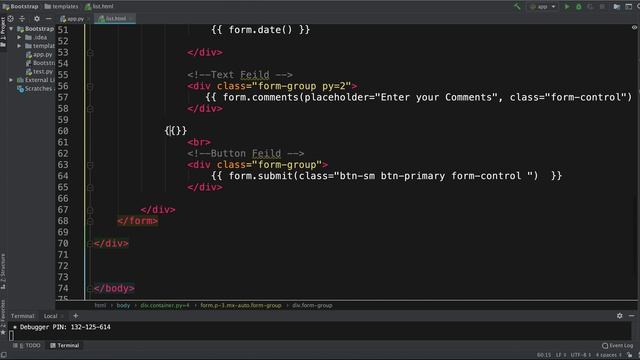Click the eye inspection icon in editor corner

[x=634, y=27]
